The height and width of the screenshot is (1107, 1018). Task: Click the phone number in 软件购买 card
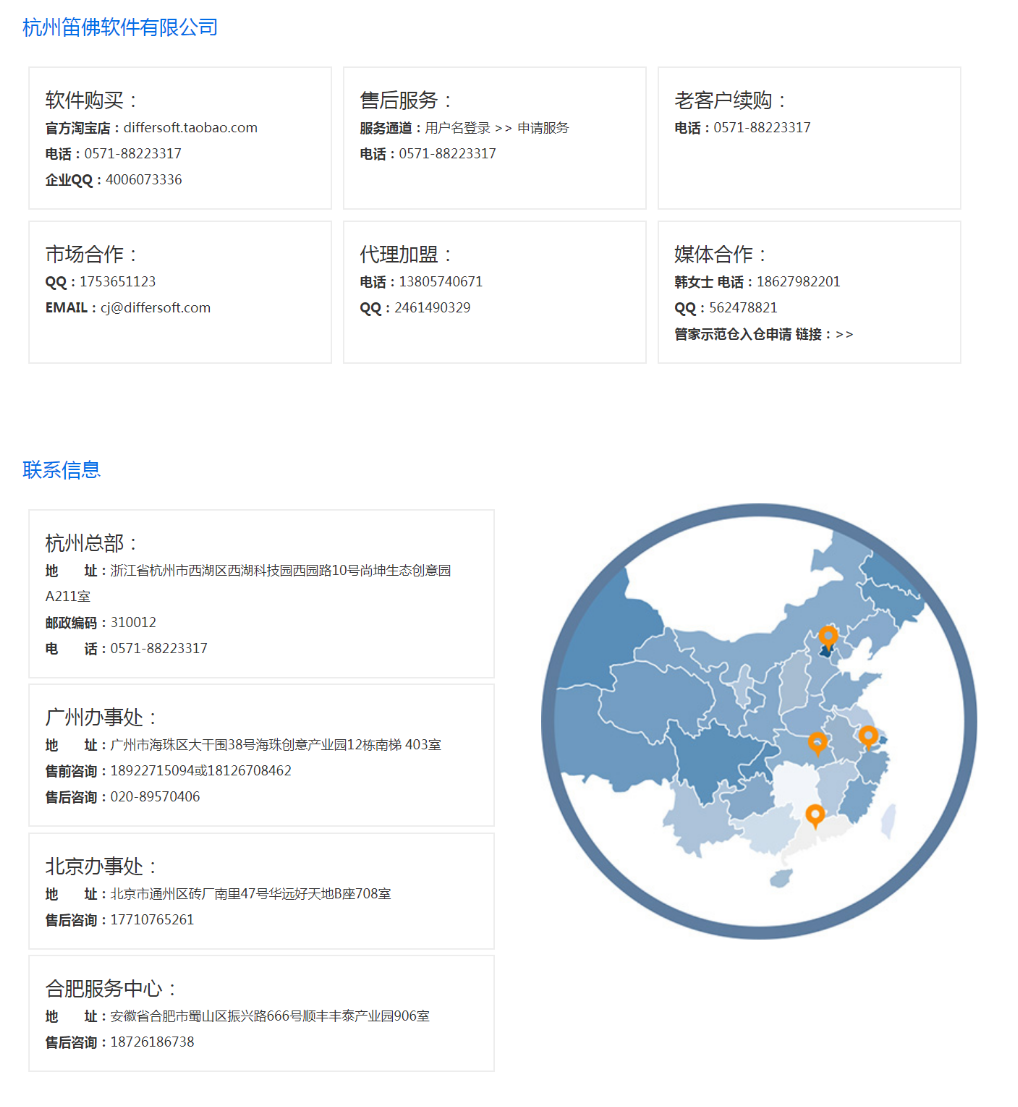(x=133, y=154)
